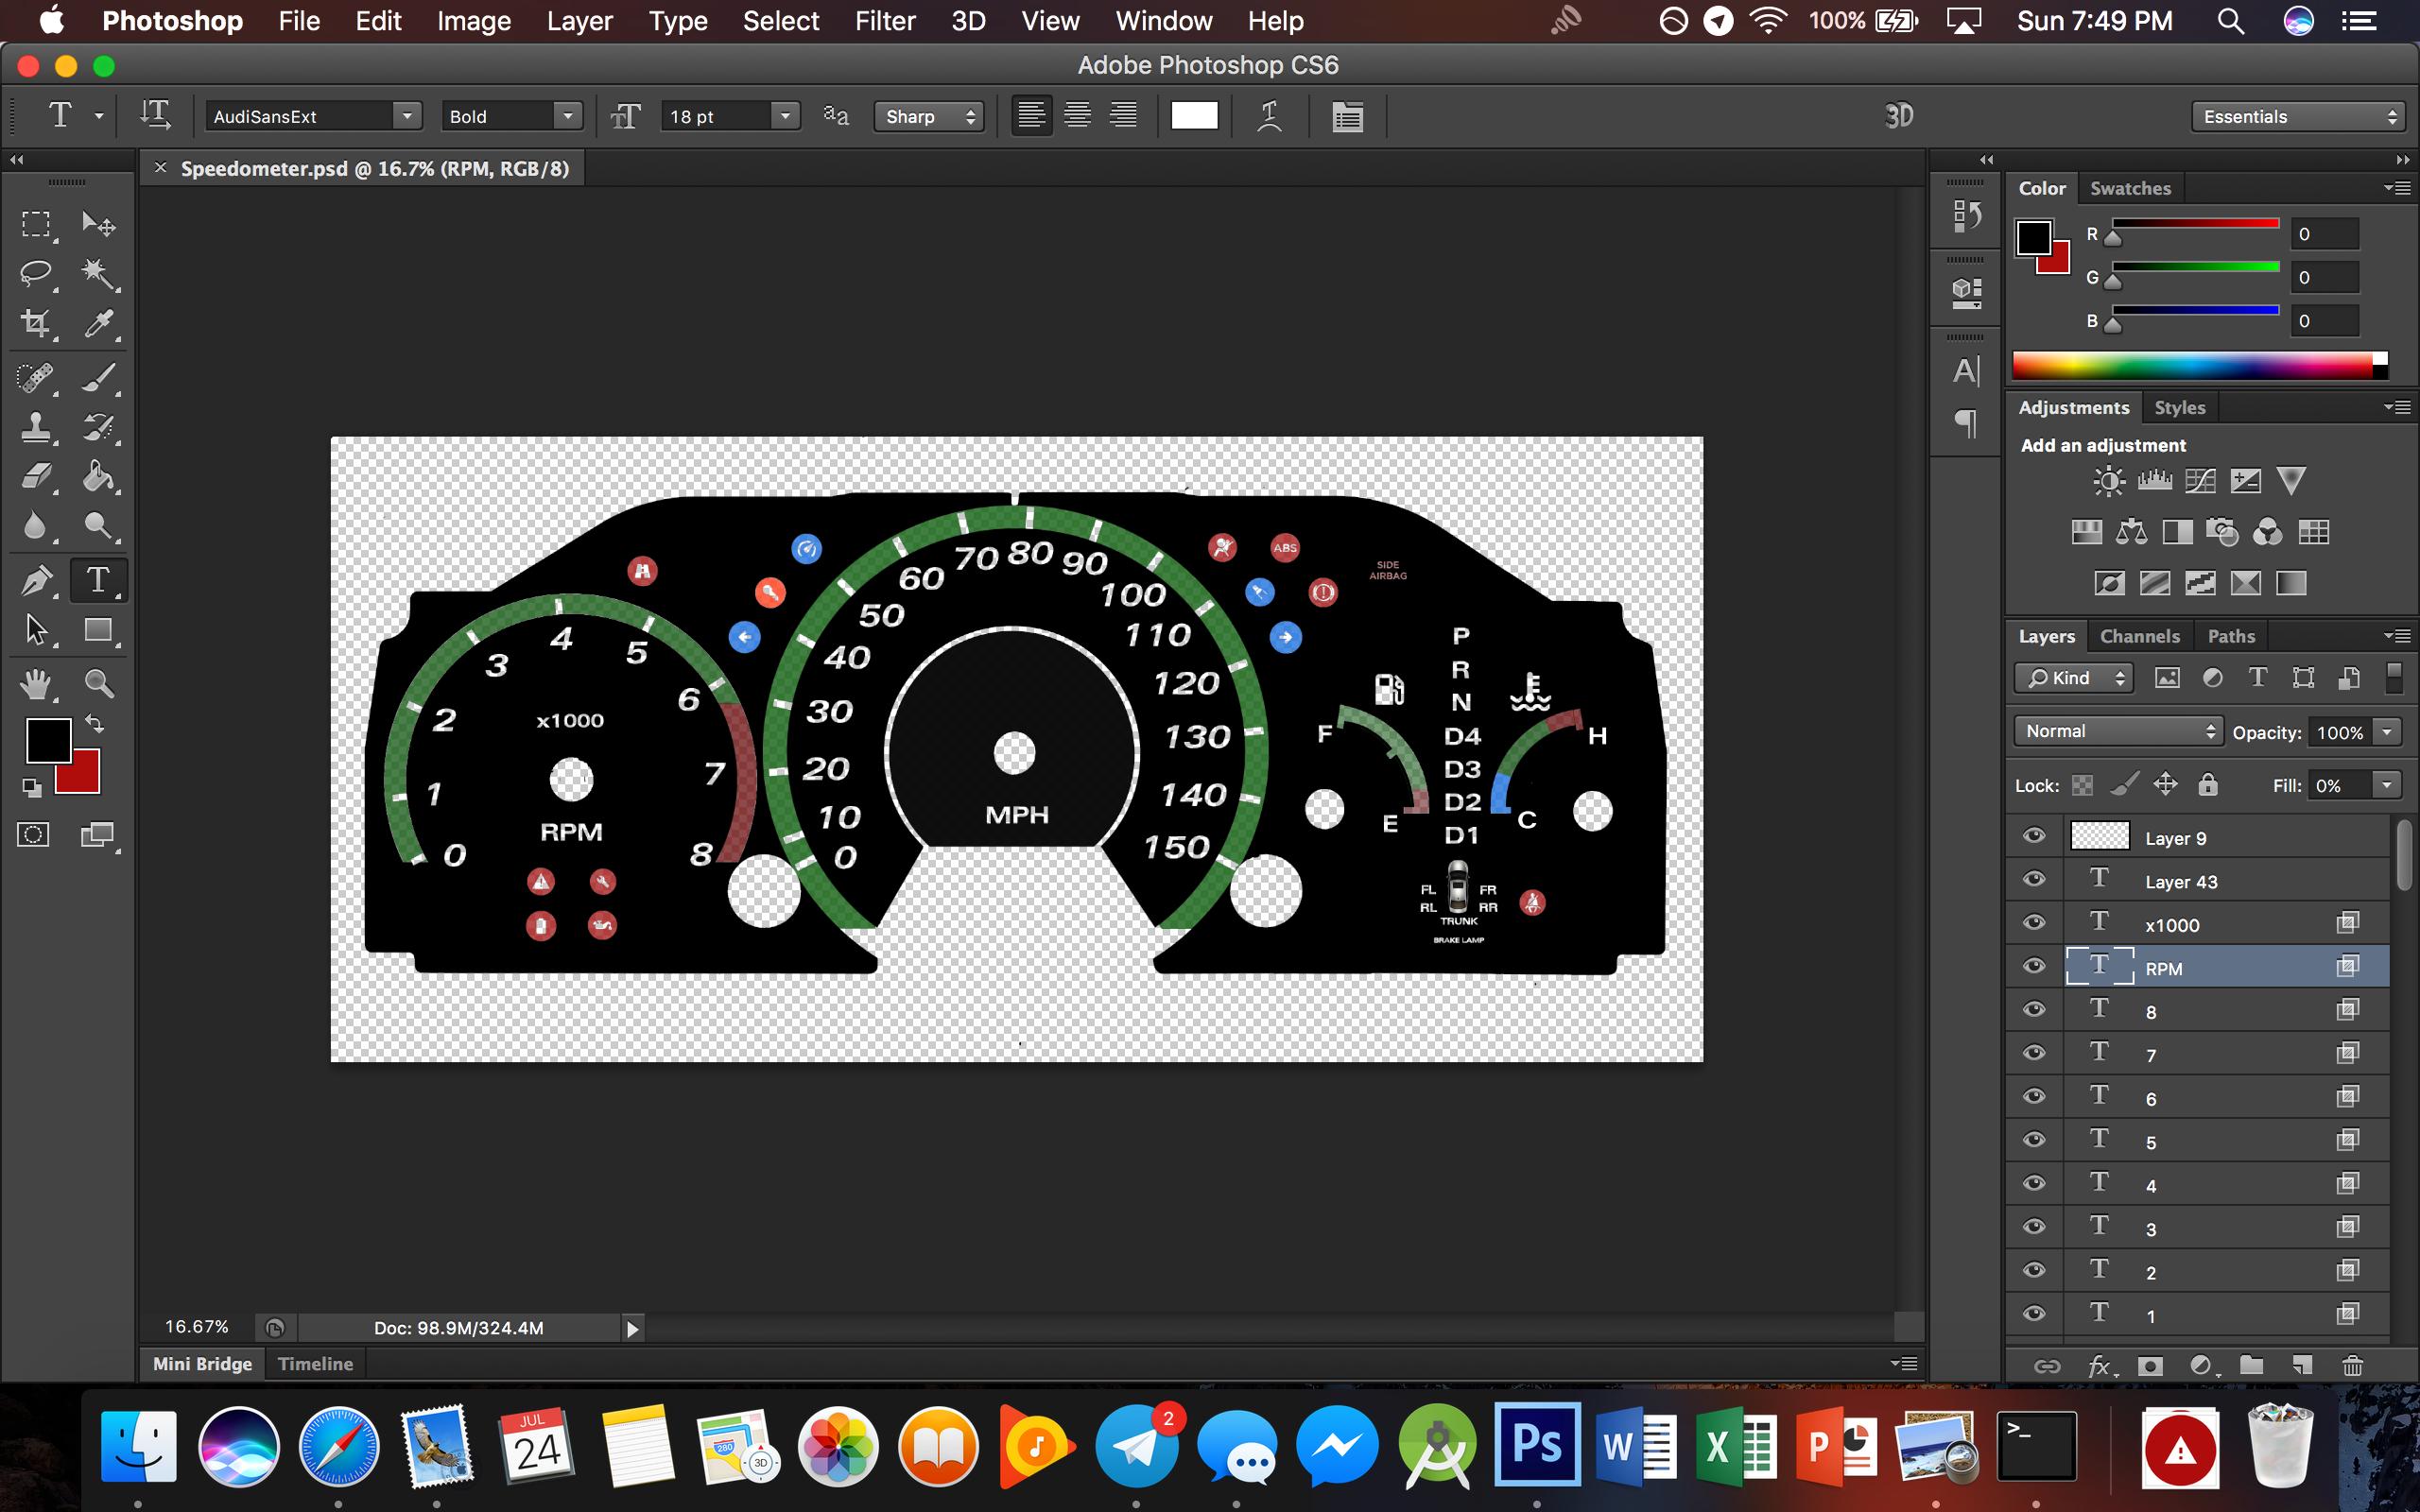Viewport: 2420px width, 1512px height.
Task: Delete layer with trash icon
Action: pos(2353,1365)
